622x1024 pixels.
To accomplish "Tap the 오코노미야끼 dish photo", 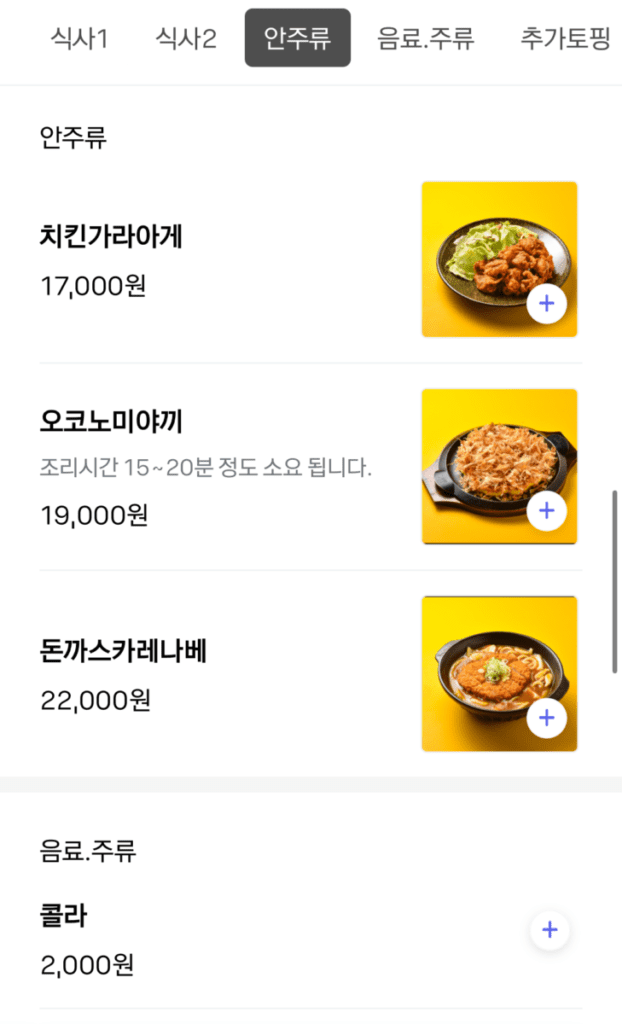I will pos(499,466).
